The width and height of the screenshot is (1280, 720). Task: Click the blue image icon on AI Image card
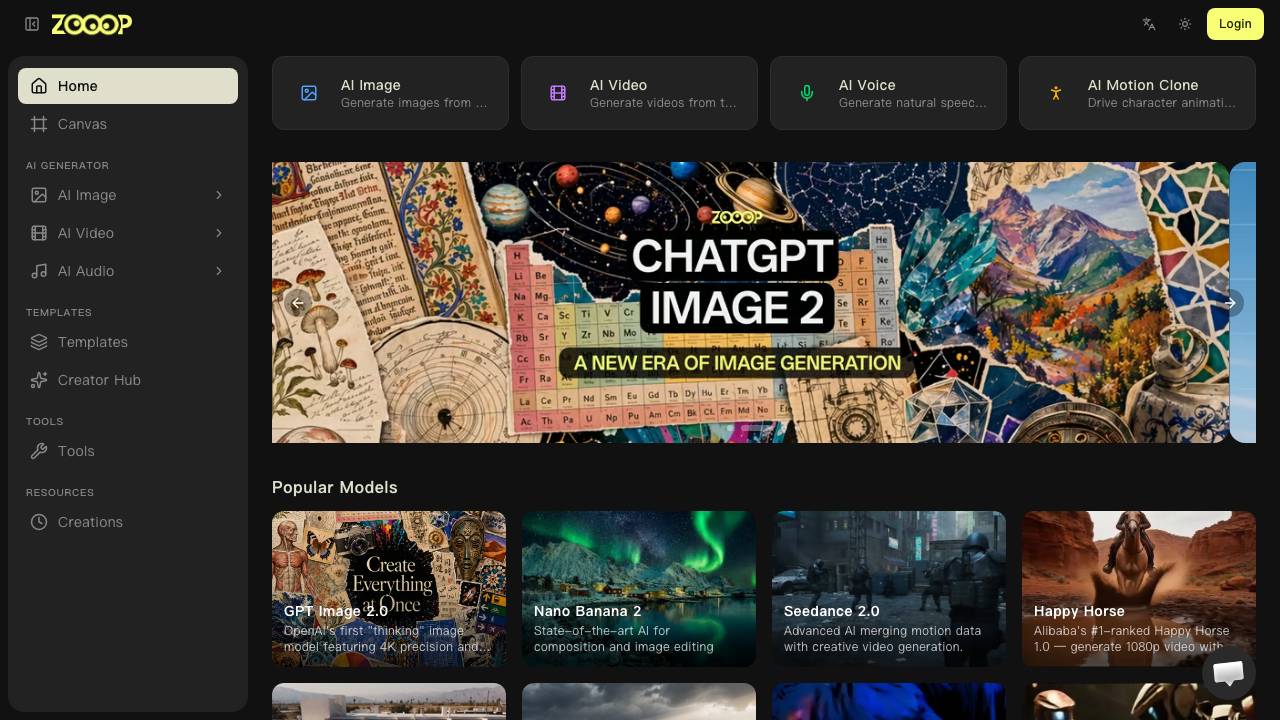click(309, 93)
